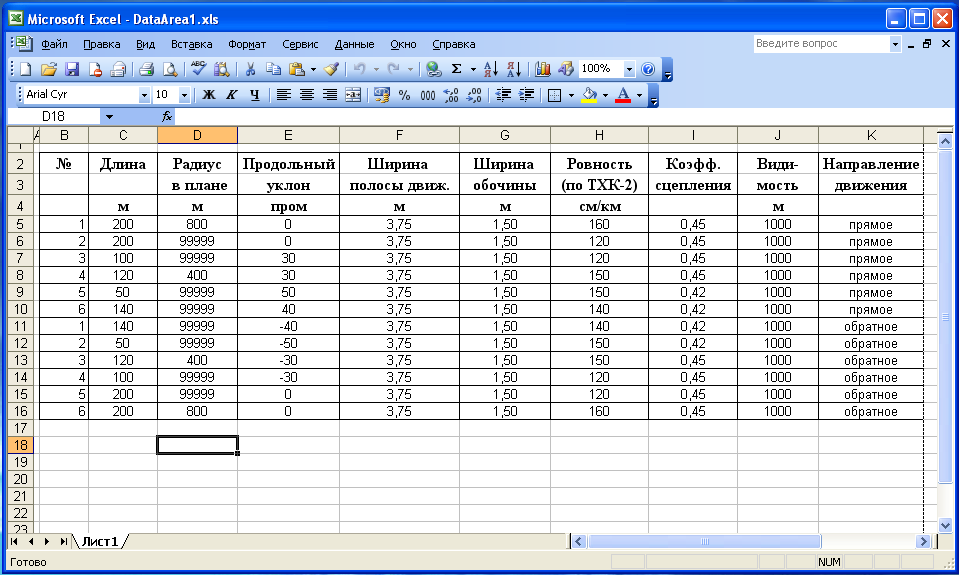Launch the Chart Wizard icon
This screenshot has width=959, height=575.
click(x=542, y=69)
